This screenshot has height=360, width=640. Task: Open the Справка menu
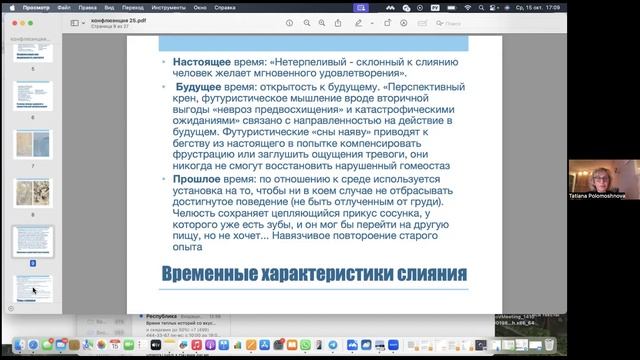click(x=224, y=7)
